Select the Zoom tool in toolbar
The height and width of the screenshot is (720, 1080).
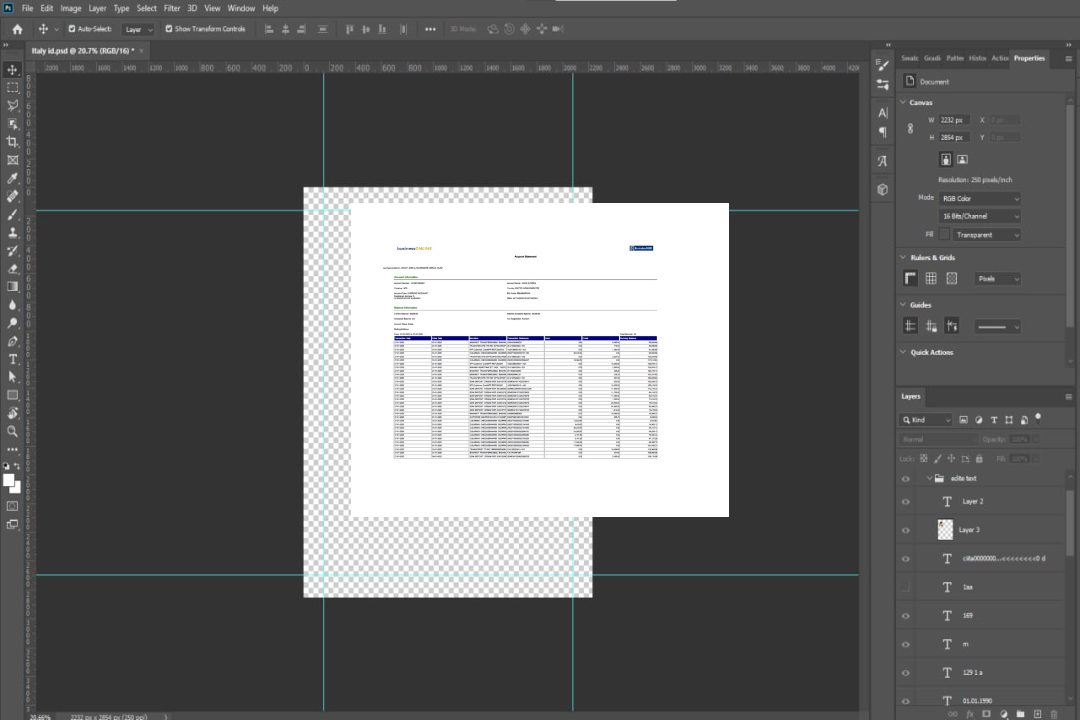(13, 430)
